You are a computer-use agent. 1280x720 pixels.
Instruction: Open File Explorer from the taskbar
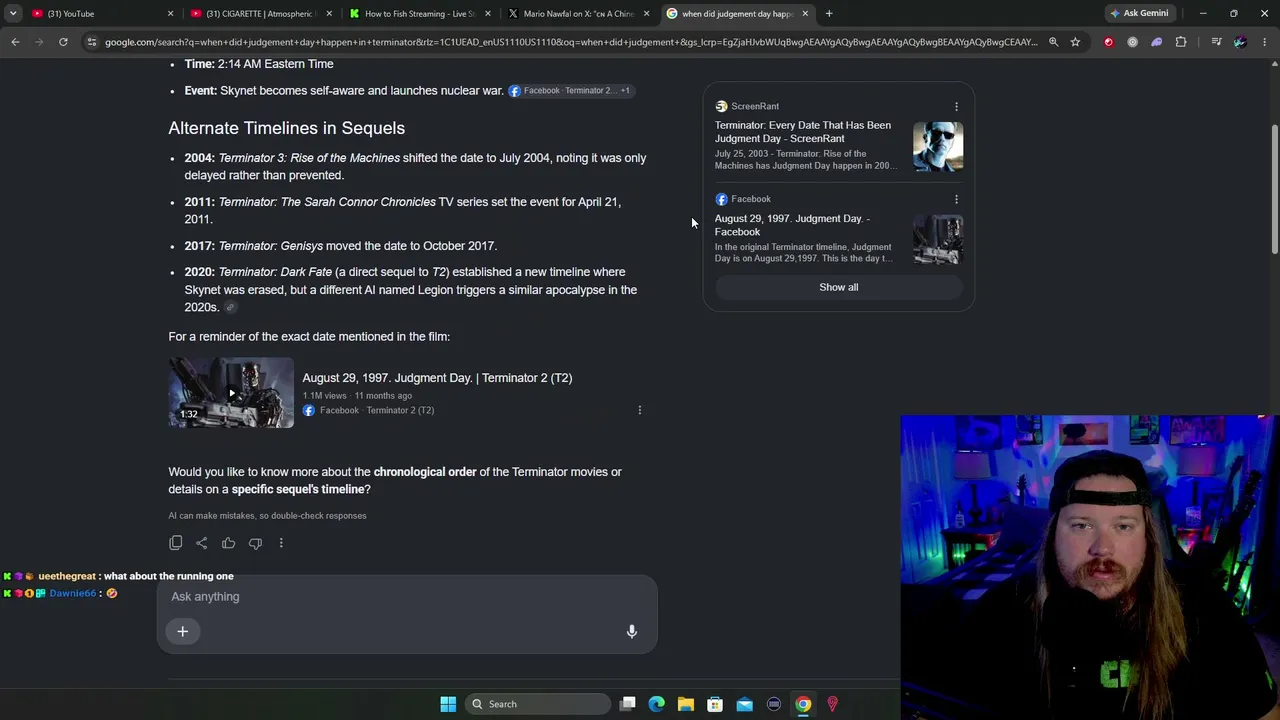click(x=686, y=704)
